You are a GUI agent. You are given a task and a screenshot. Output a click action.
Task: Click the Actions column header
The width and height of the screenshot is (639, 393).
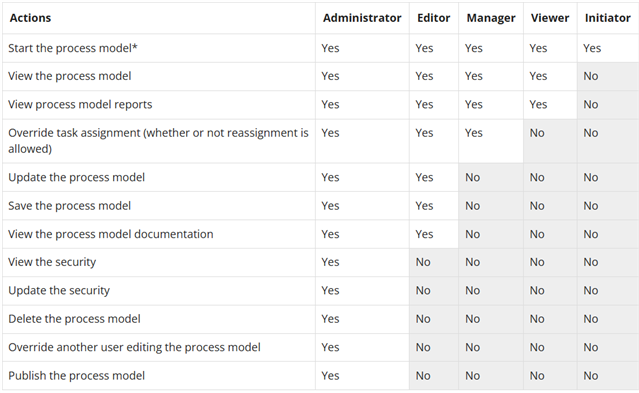(x=31, y=18)
